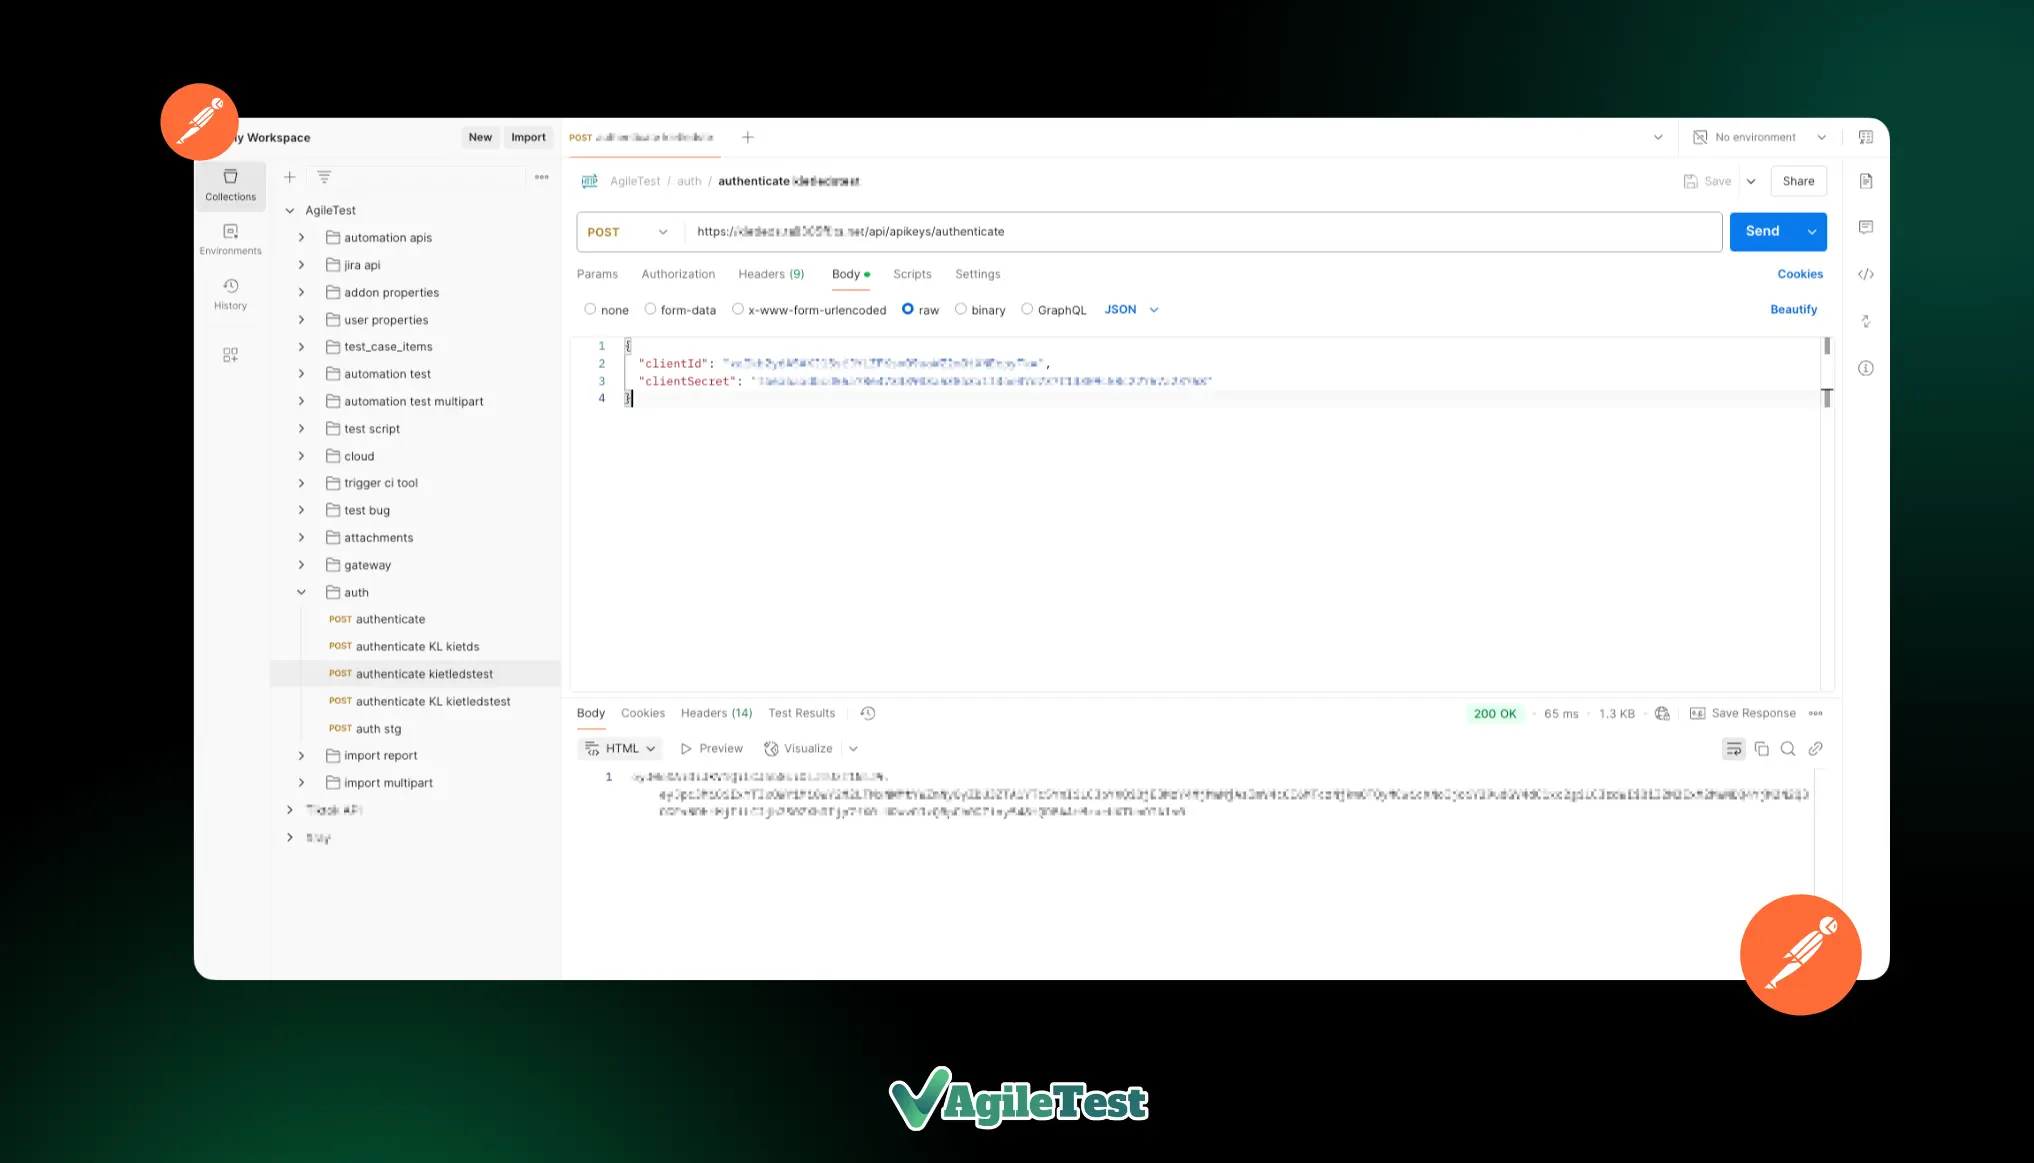Select the raw radio button
2034x1163 pixels.
tap(907, 309)
